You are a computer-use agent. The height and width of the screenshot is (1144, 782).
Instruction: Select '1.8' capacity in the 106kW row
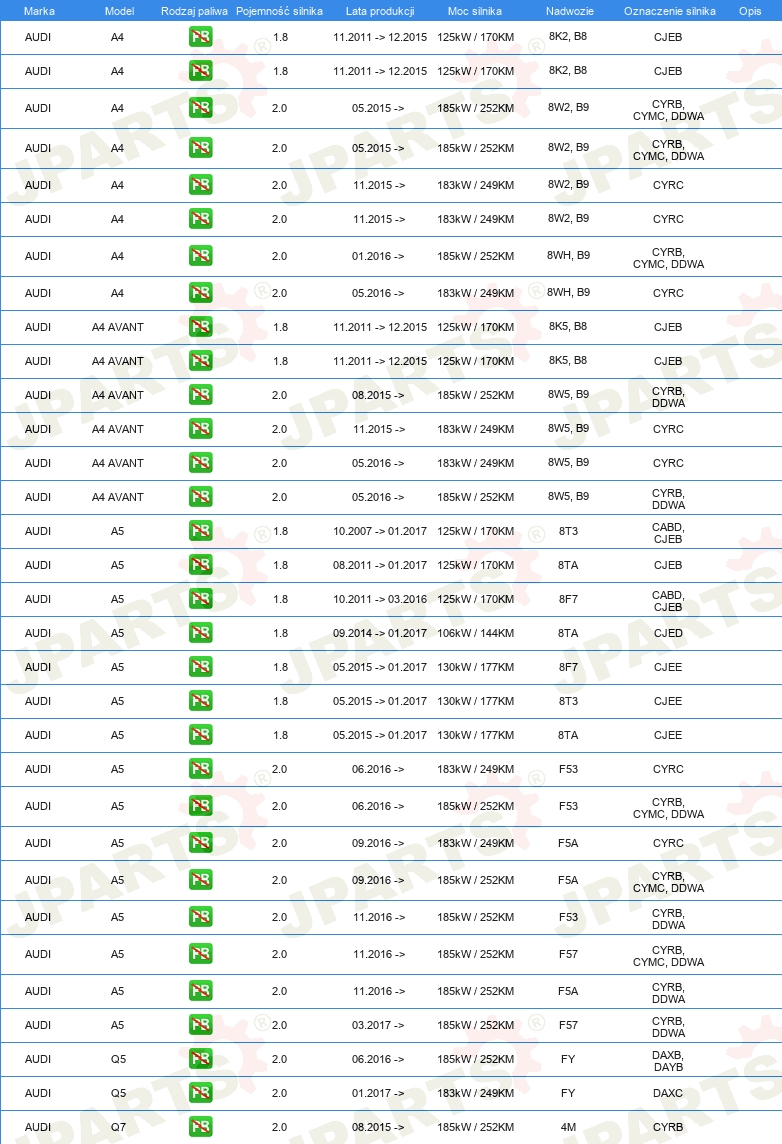coord(280,633)
